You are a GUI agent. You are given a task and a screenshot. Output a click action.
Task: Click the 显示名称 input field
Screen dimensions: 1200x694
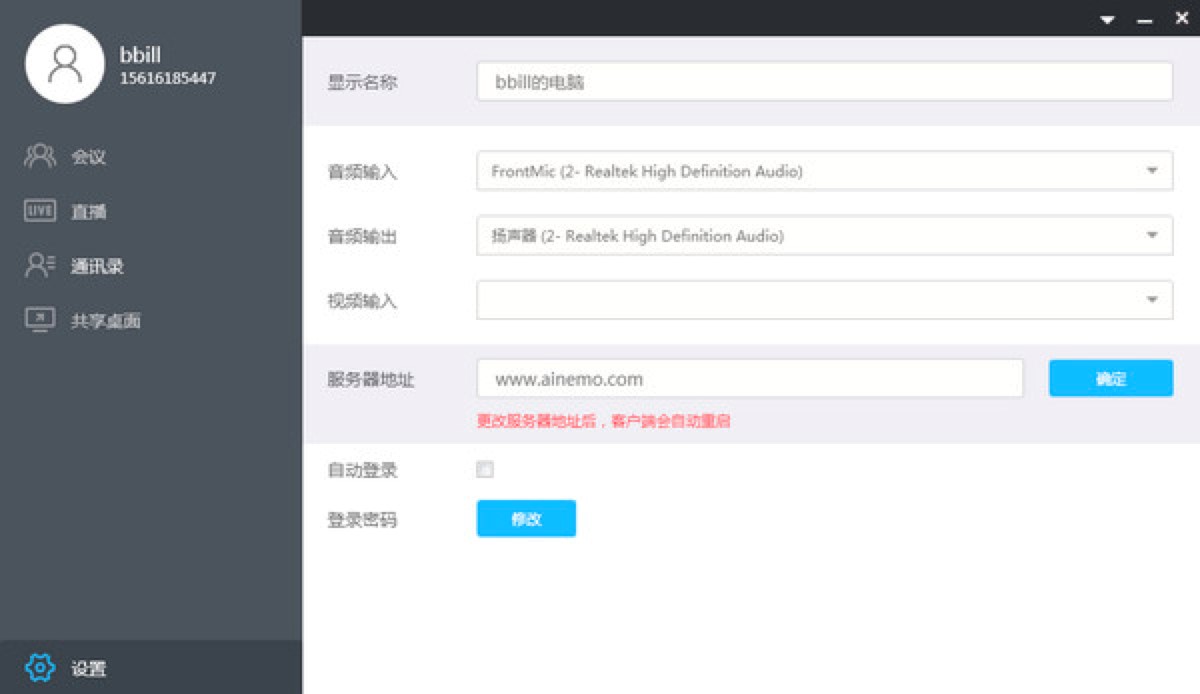pyautogui.click(x=823, y=82)
